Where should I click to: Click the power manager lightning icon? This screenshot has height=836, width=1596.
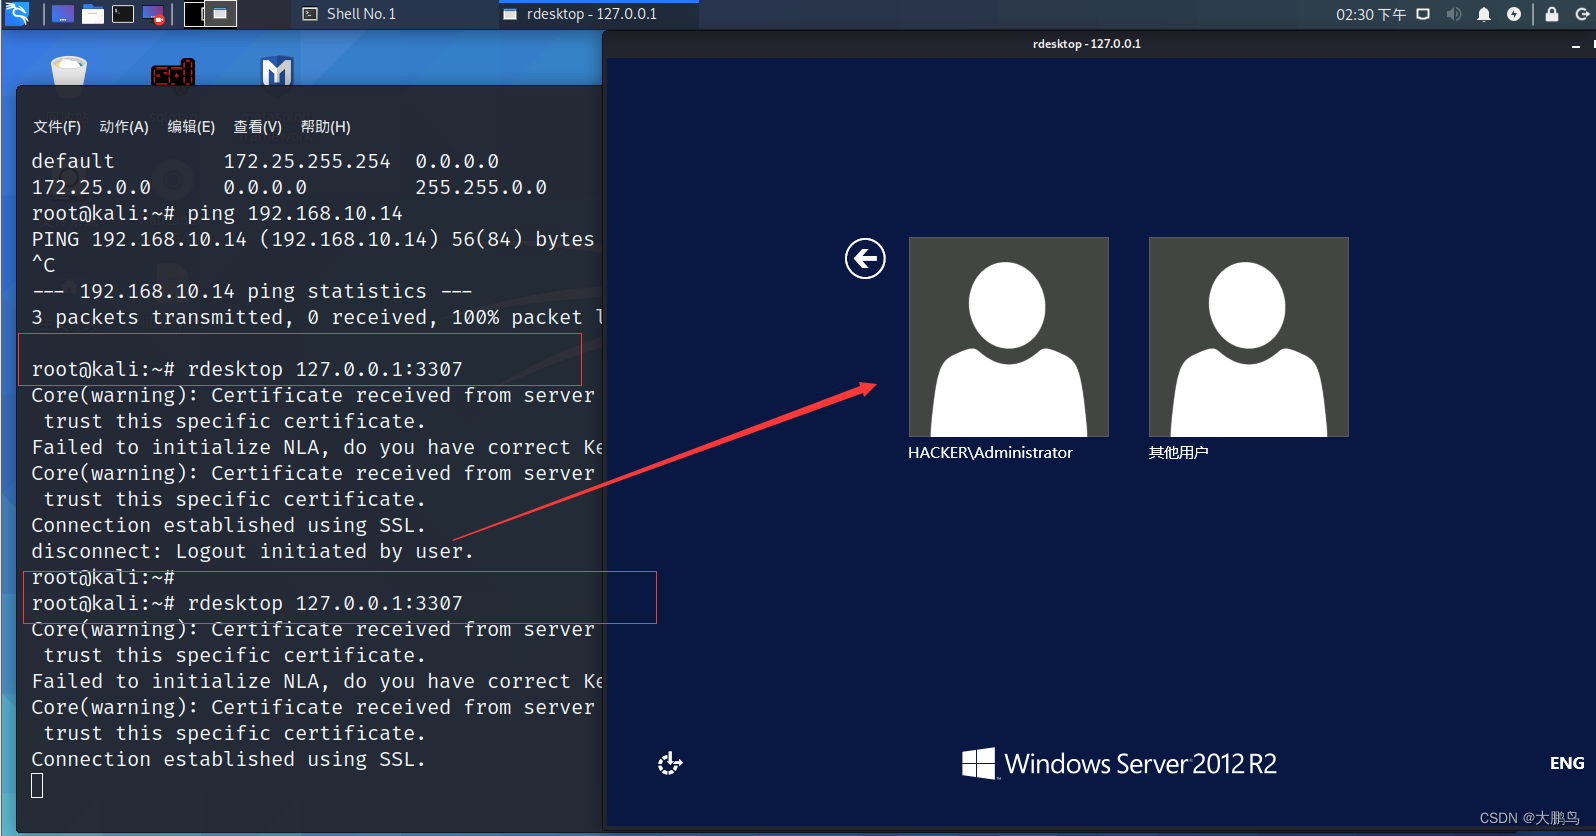[x=1514, y=14]
